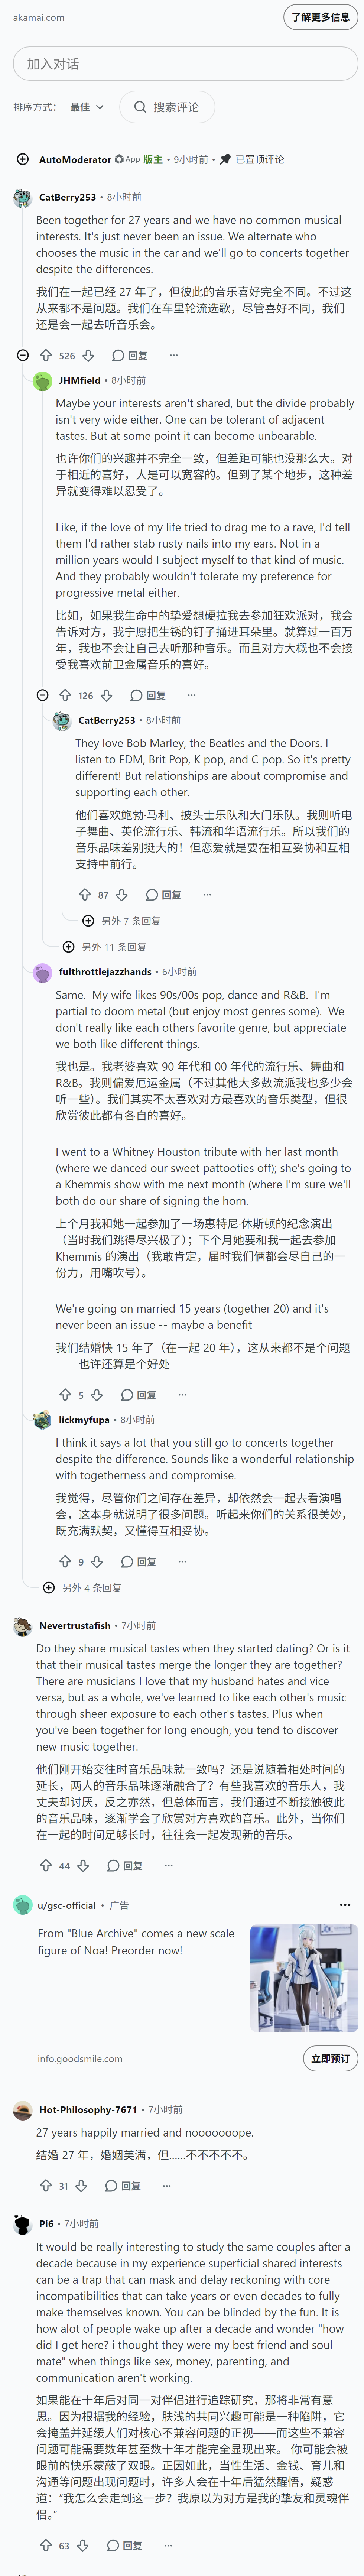Click the 了解更多信息 button
The height and width of the screenshot is (2576, 364).
point(320,17)
